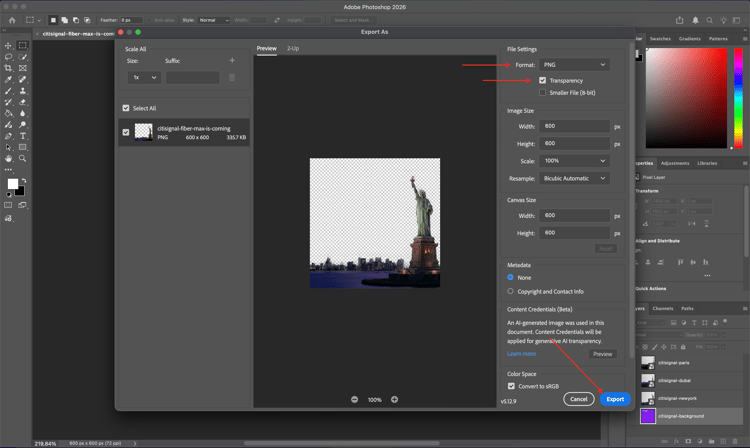Select the Hand tool in toolbar
The width and height of the screenshot is (750, 448).
pos(8,158)
